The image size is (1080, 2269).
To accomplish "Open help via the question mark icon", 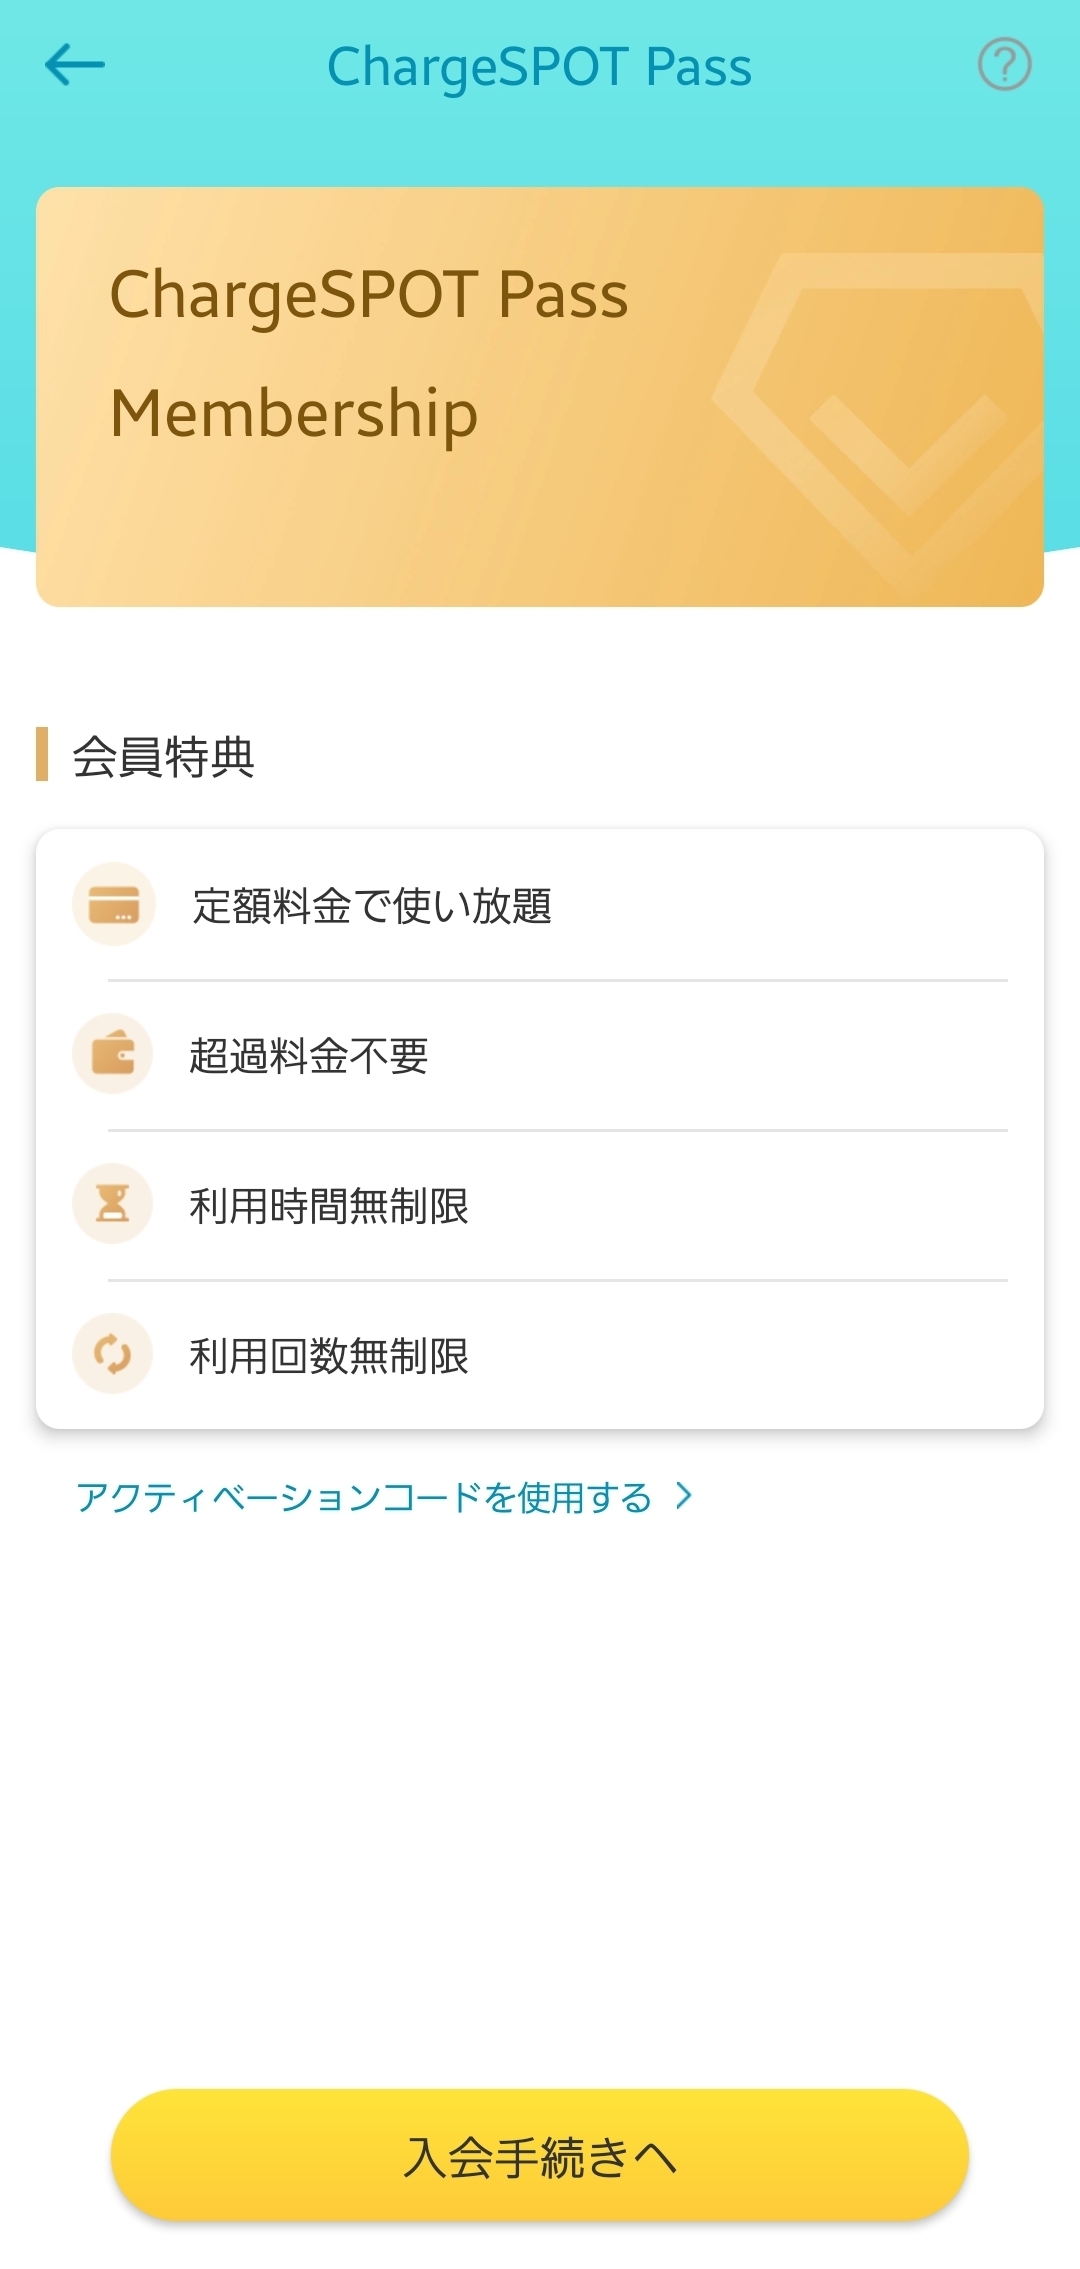I will click(x=1004, y=65).
